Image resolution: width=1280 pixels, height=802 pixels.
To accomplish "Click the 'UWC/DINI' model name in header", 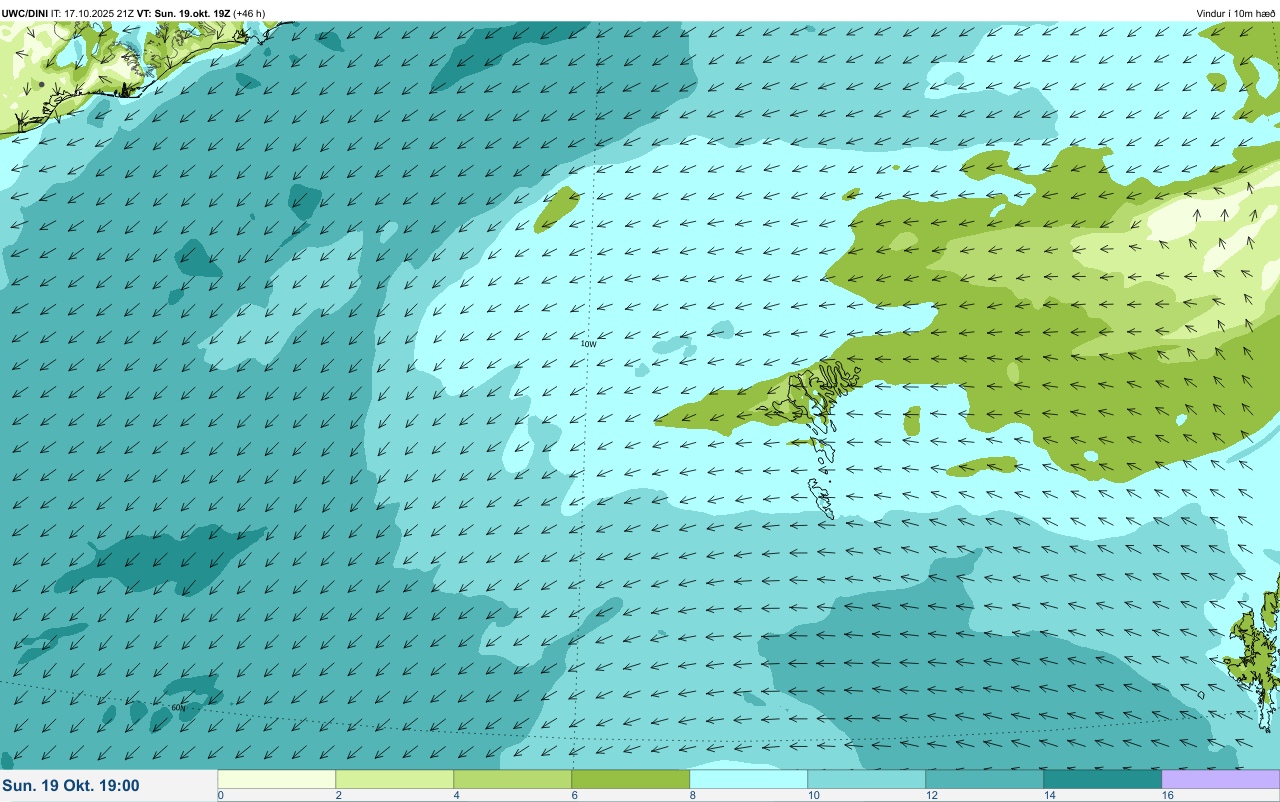I will [25, 13].
